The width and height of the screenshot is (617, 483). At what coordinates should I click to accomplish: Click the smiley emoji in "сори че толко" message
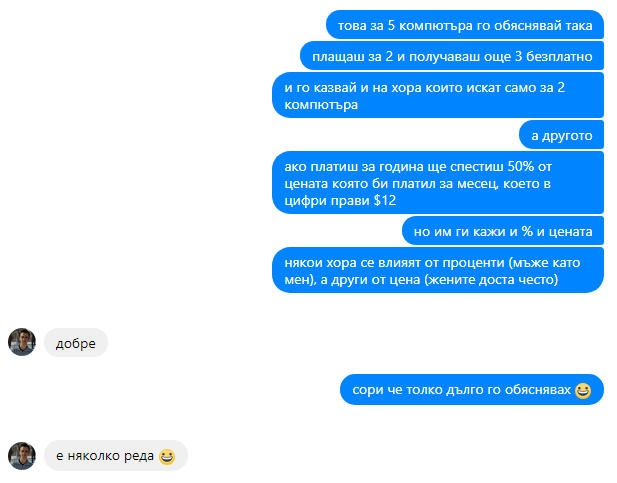point(583,390)
